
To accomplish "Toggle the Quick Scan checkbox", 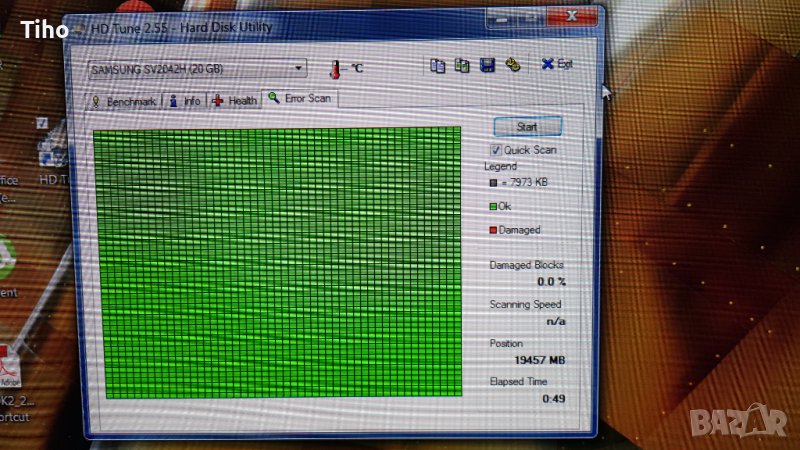I will pos(496,149).
